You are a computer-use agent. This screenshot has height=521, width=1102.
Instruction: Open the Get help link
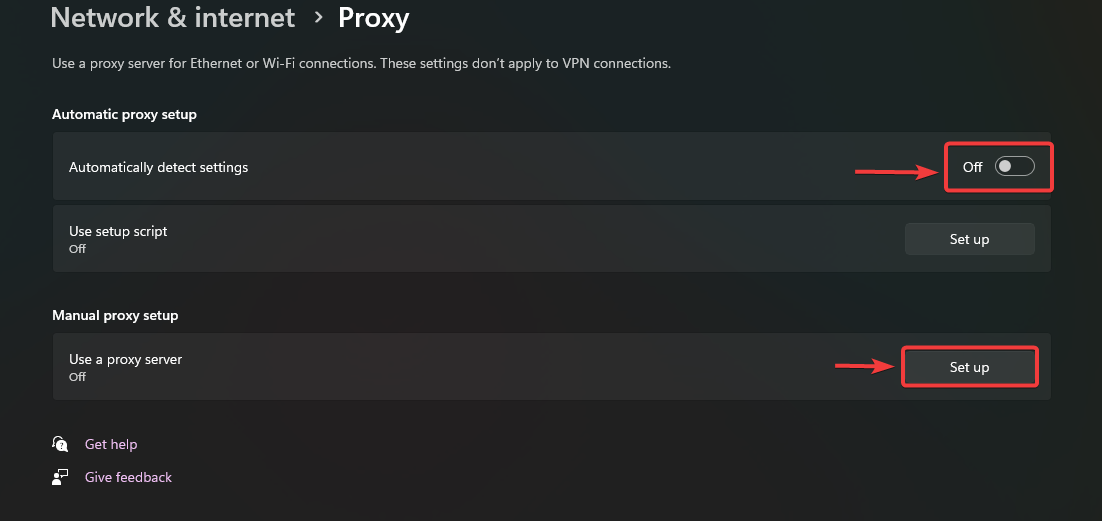(x=111, y=444)
